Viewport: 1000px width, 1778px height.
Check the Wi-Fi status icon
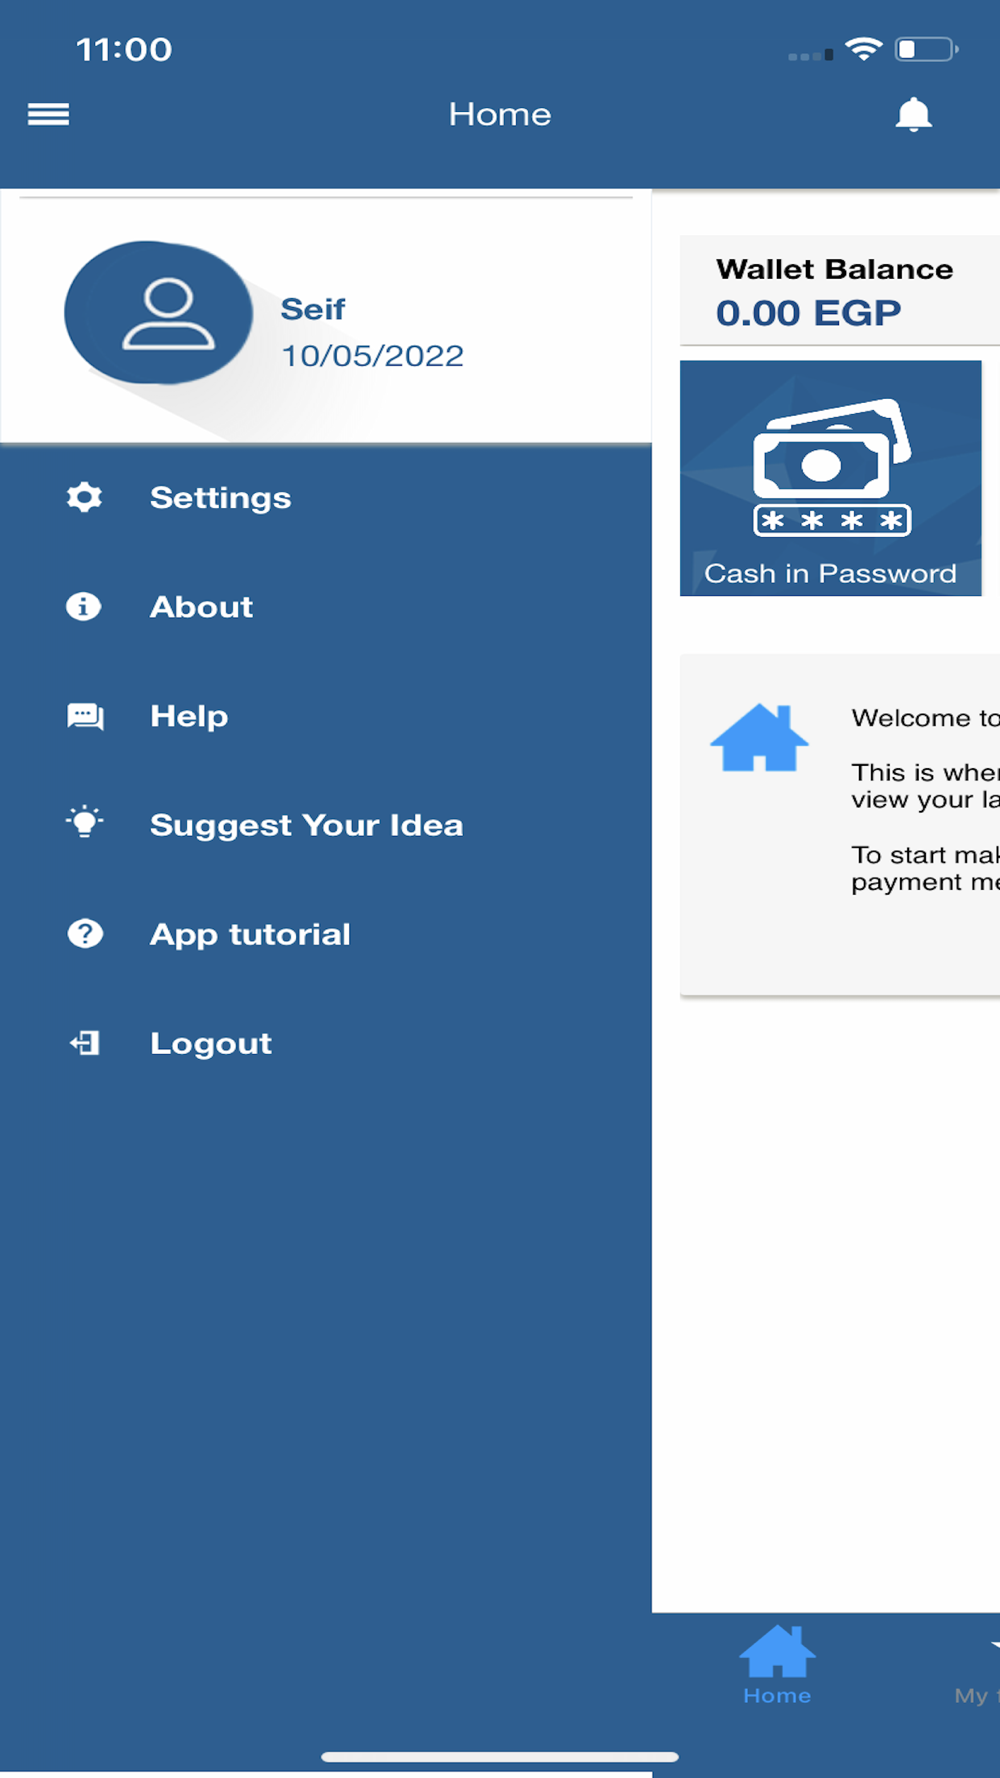pyautogui.click(x=863, y=49)
